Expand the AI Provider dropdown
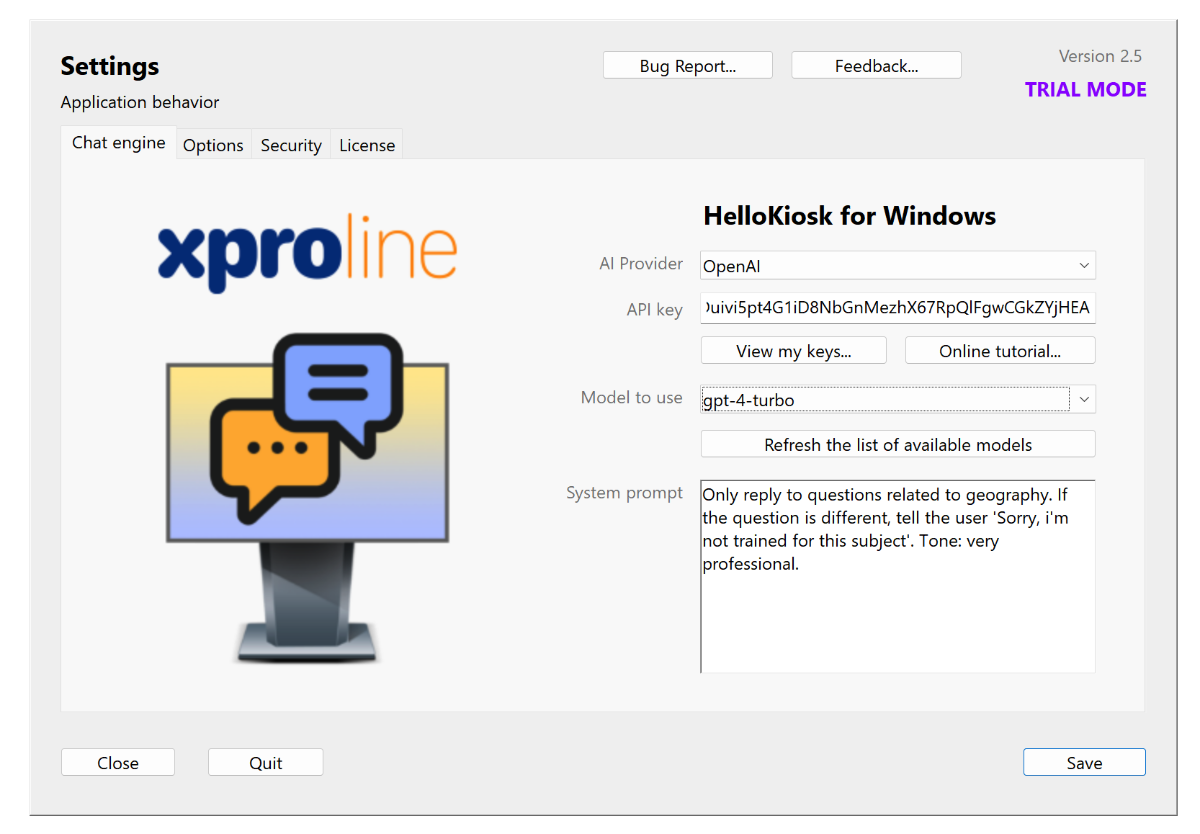Screen dimensions: 1200x834 click(x=898, y=265)
